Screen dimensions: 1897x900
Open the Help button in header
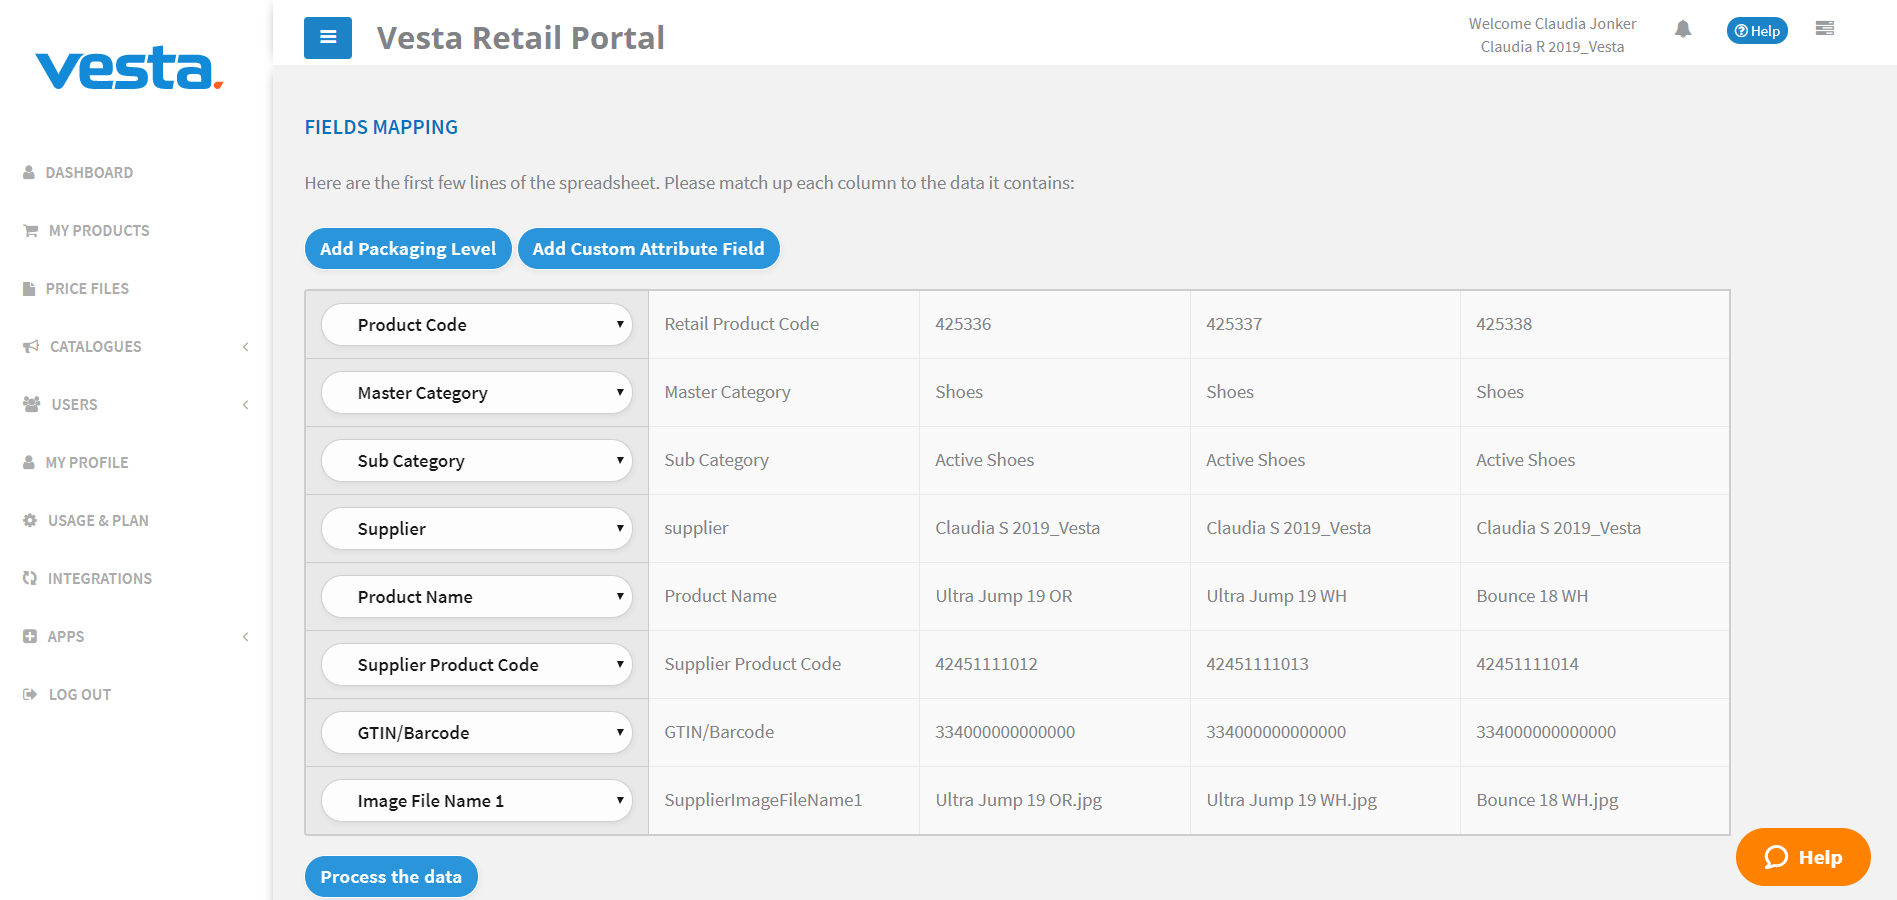pos(1757,31)
